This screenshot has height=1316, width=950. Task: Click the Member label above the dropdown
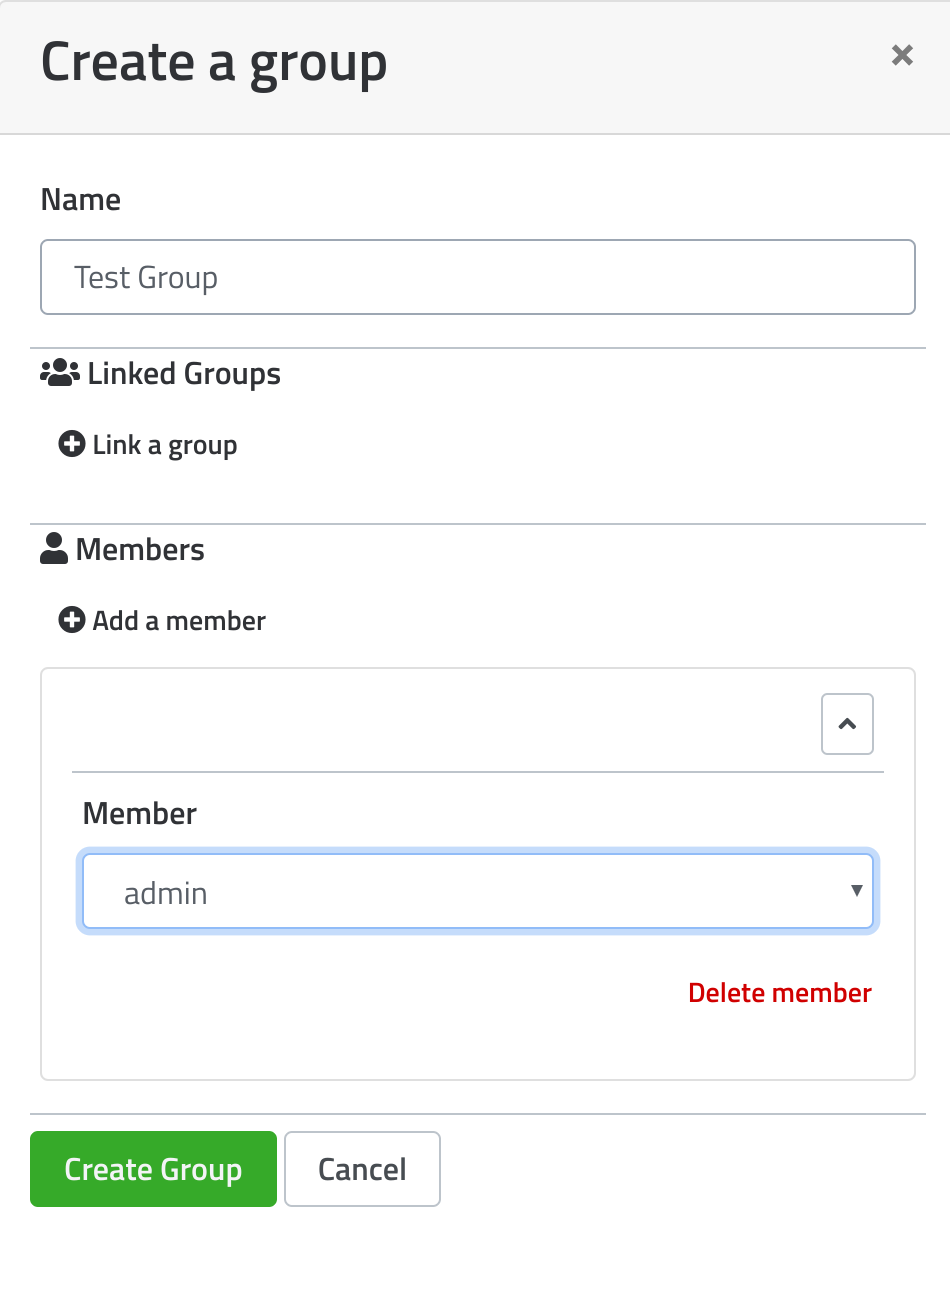click(x=140, y=813)
